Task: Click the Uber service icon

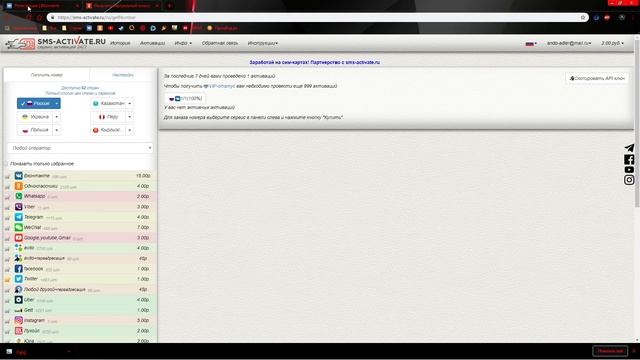Action: (x=18, y=300)
